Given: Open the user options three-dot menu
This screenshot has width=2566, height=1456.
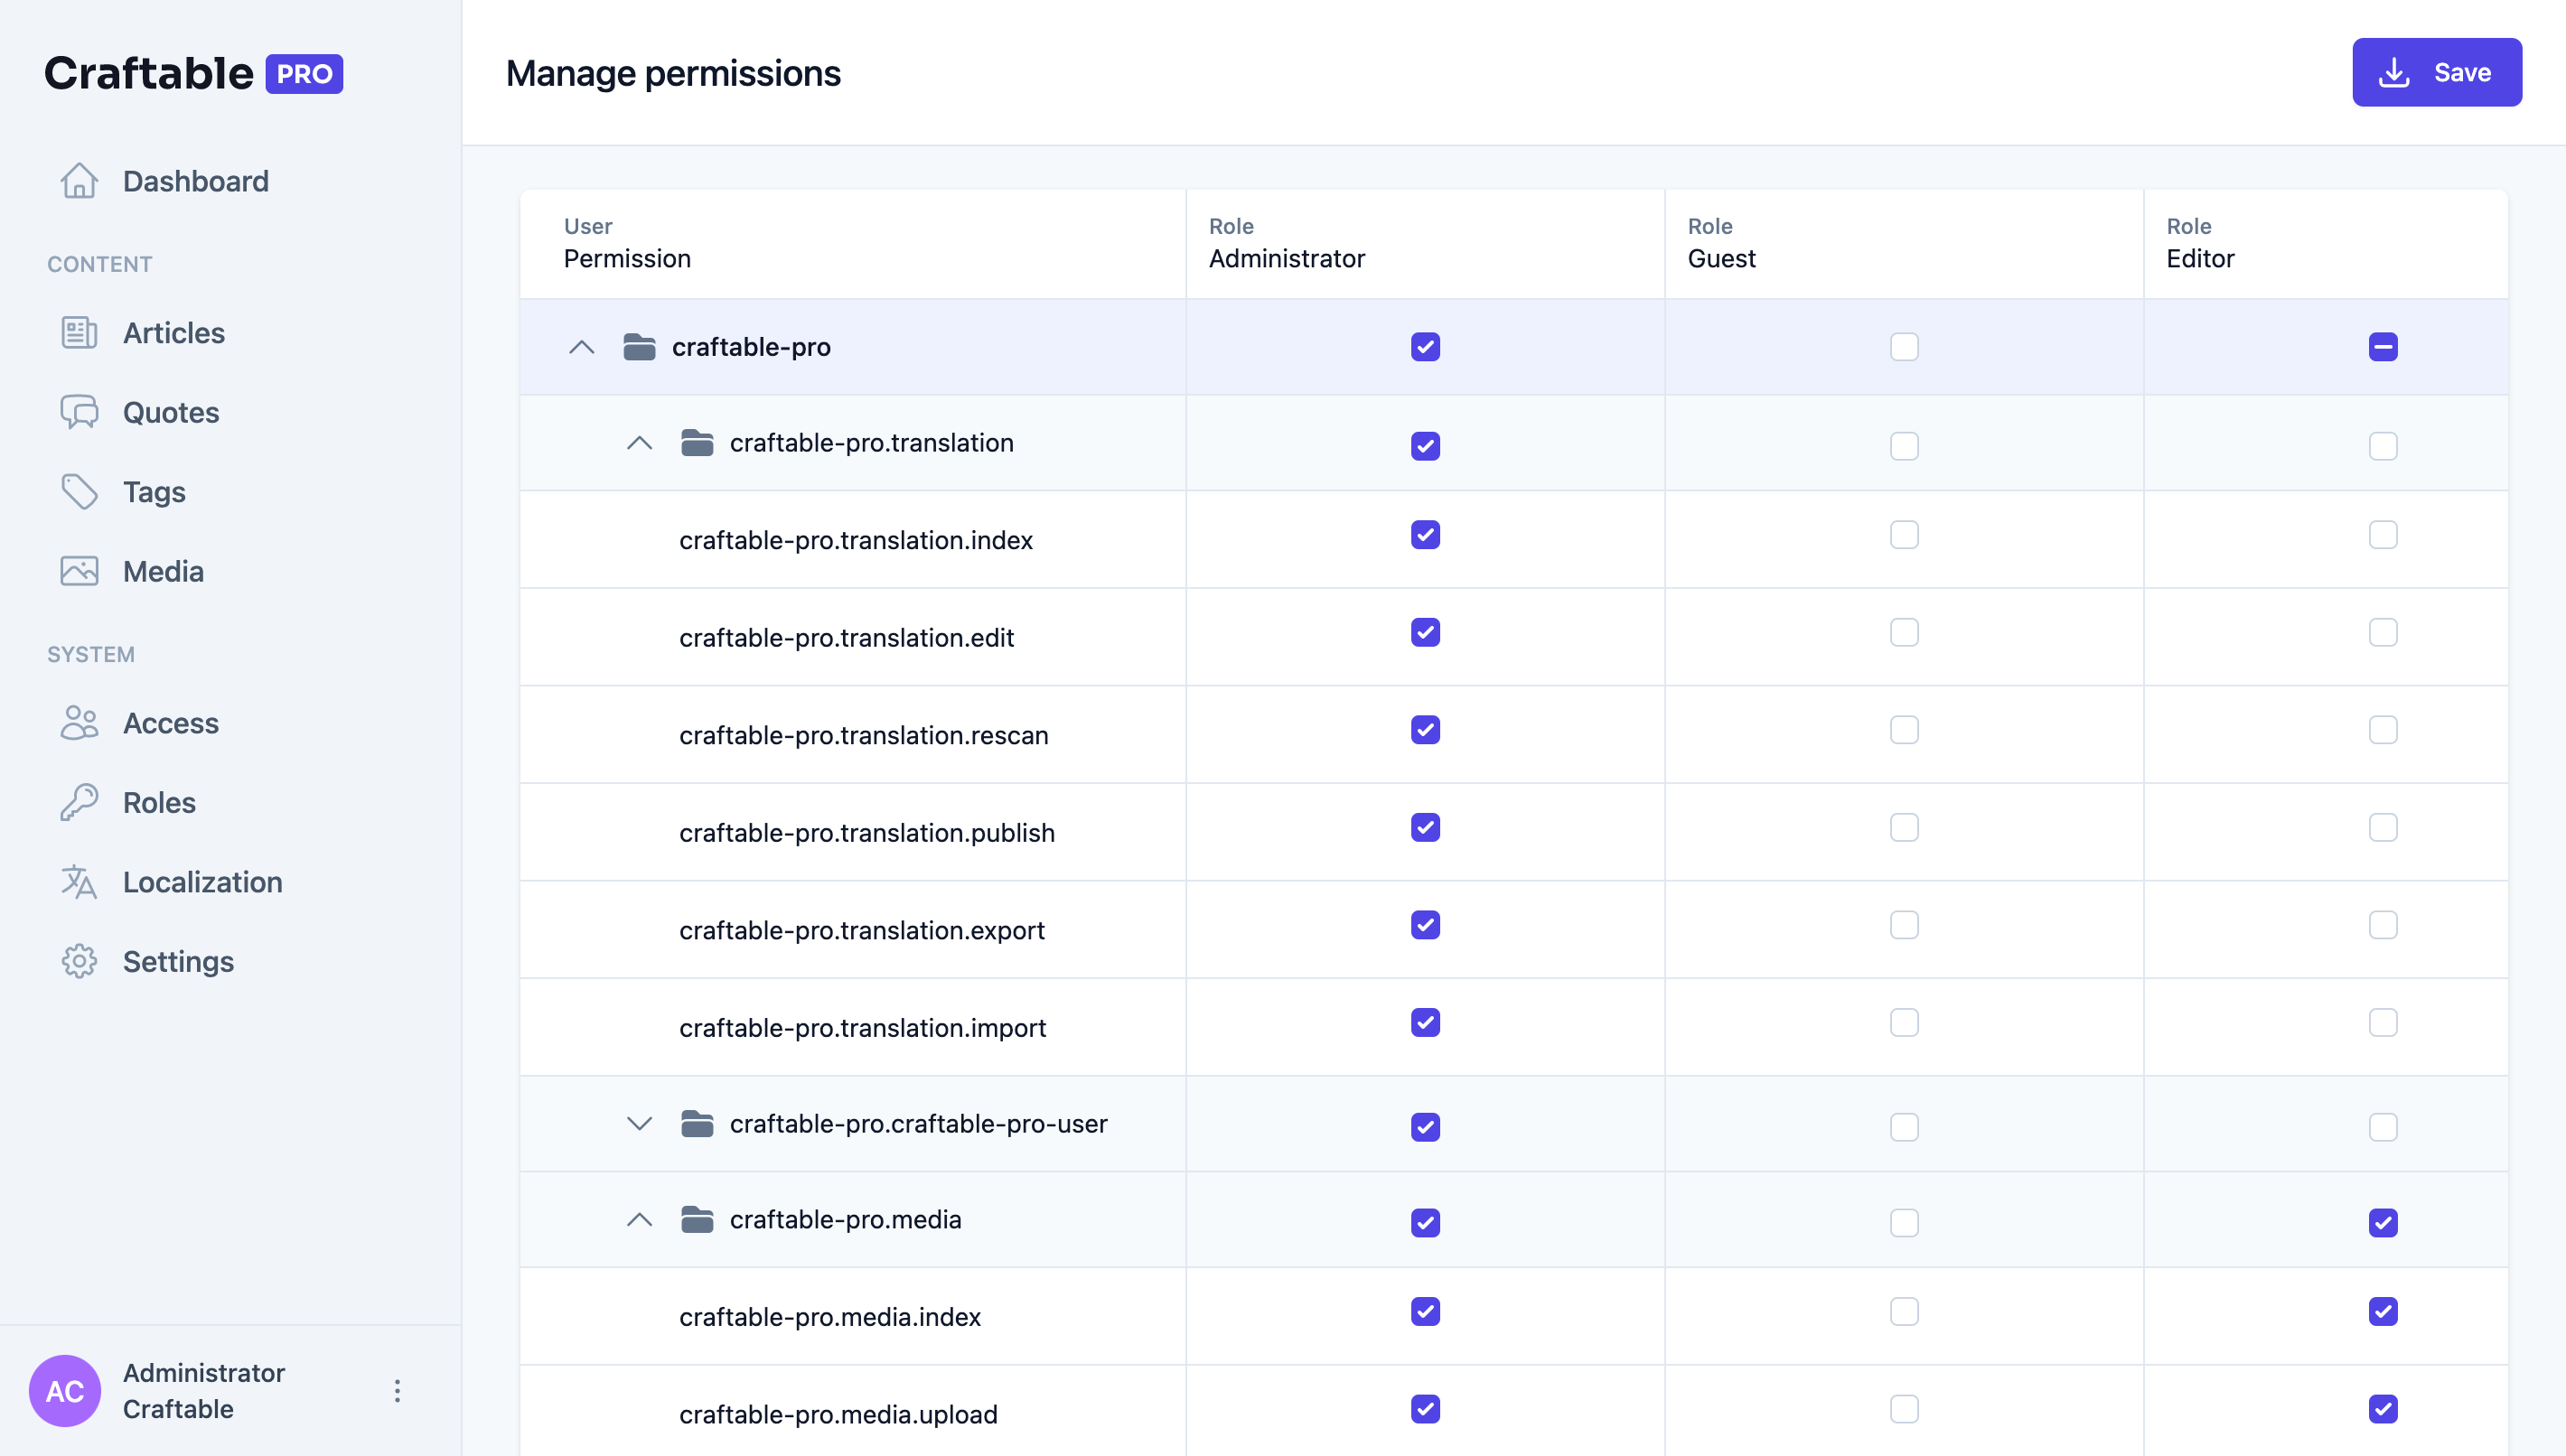Looking at the screenshot, I should point(397,1390).
